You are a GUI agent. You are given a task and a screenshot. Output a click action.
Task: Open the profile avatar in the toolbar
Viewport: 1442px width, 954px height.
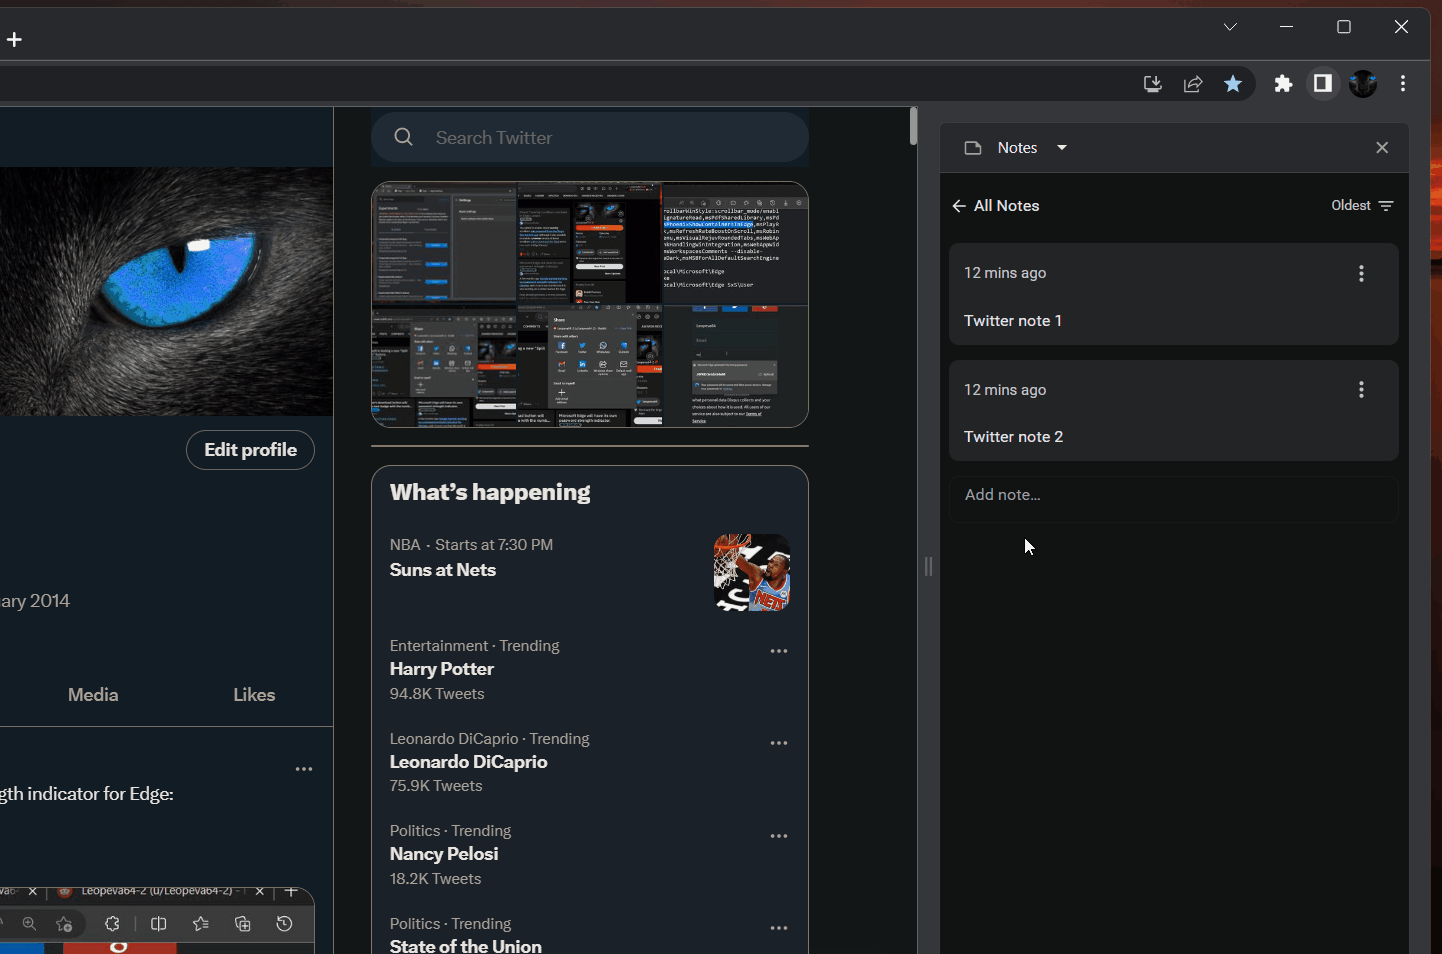click(1363, 84)
